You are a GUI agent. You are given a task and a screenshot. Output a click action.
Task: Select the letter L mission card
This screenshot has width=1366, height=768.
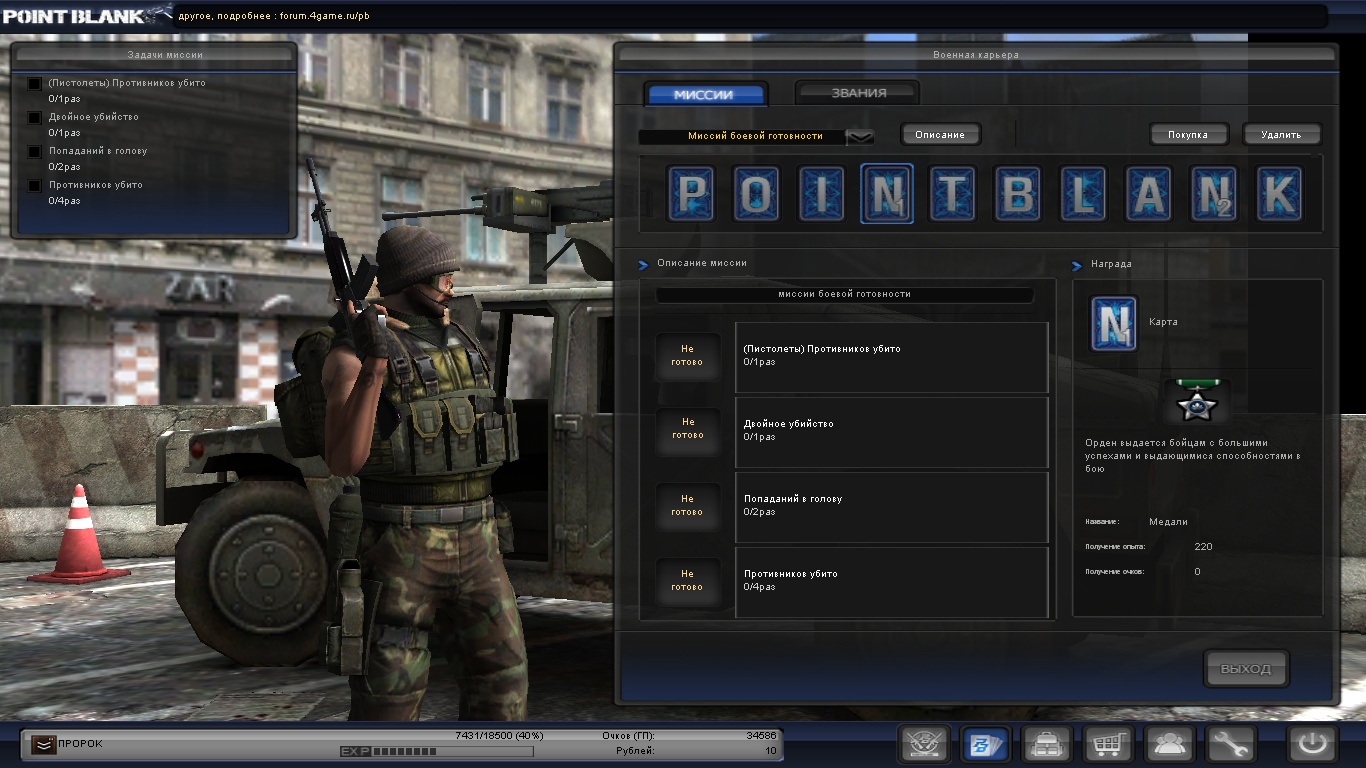1083,193
